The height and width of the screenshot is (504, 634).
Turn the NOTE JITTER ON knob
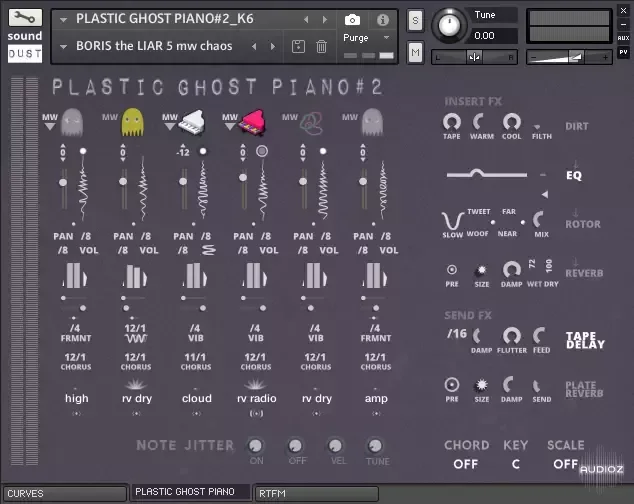coord(255,445)
